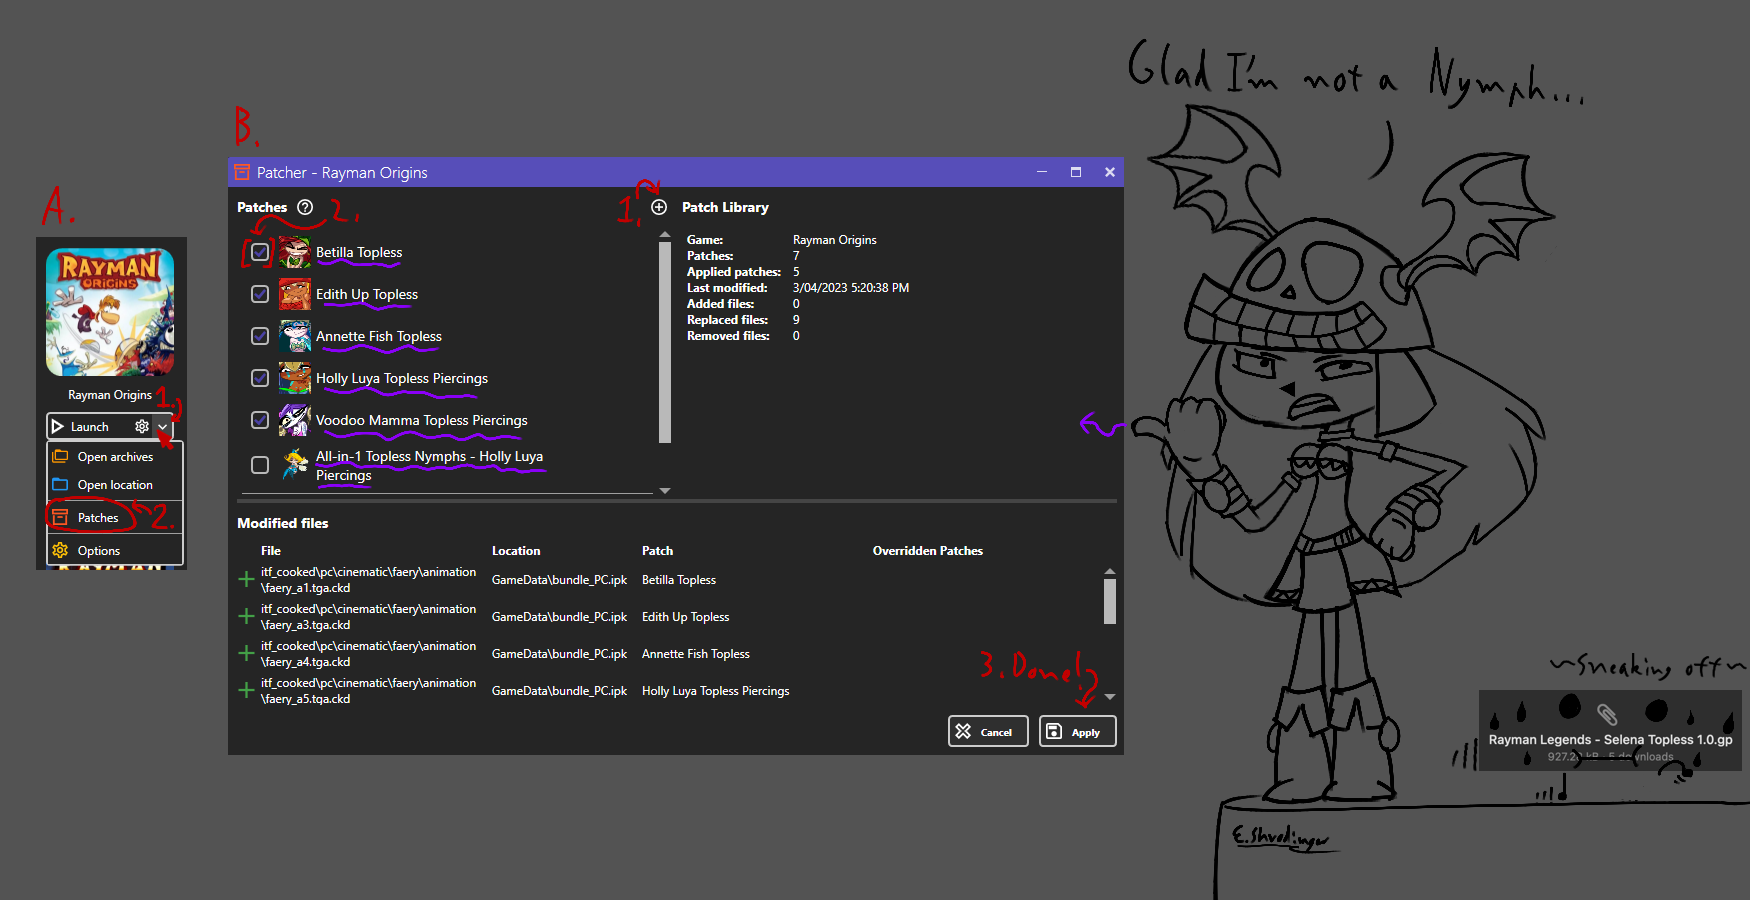
Task: Click the patches list scrollbar thumb
Action: pyautogui.click(x=665, y=342)
